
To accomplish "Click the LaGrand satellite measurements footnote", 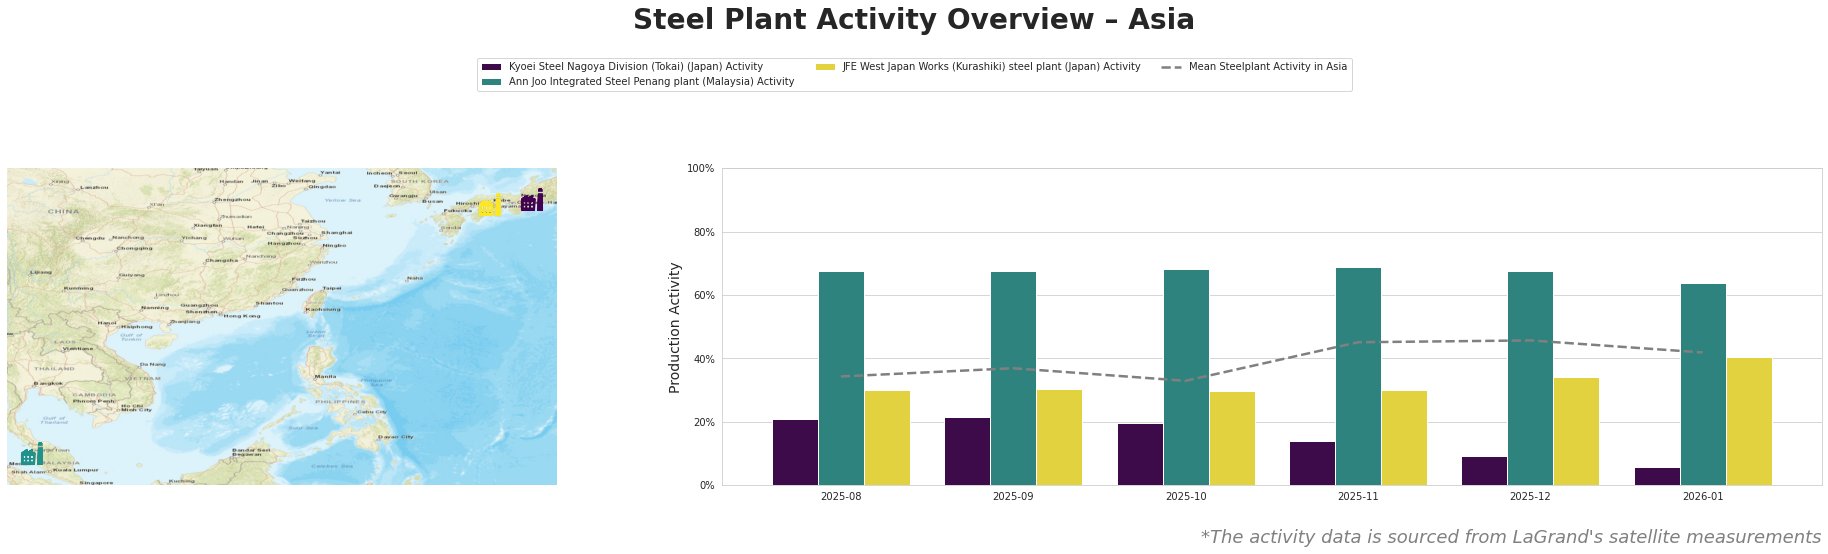I will coord(1510,537).
